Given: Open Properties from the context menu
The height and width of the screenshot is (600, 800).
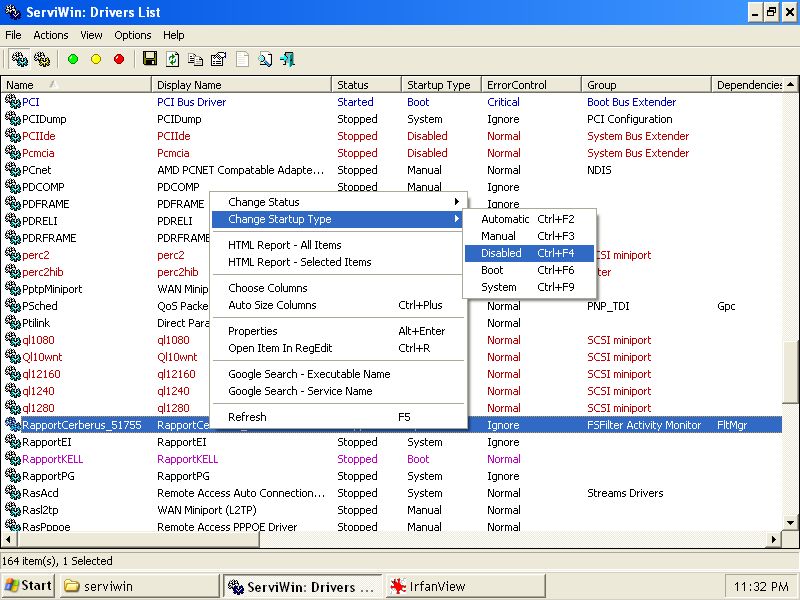Looking at the screenshot, I should [x=339, y=331].
